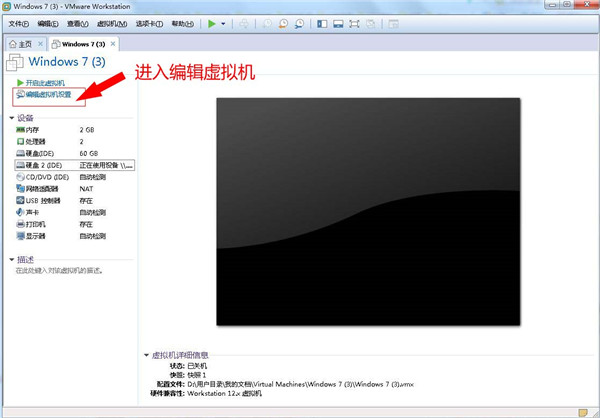Select the 内存 device row
The width and height of the screenshot is (600, 418).
[74, 130]
